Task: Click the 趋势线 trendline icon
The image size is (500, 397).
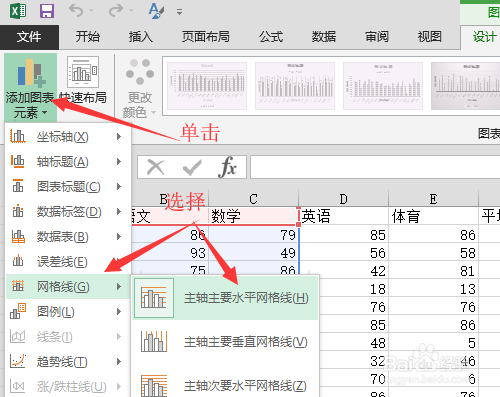Action: coord(18,361)
